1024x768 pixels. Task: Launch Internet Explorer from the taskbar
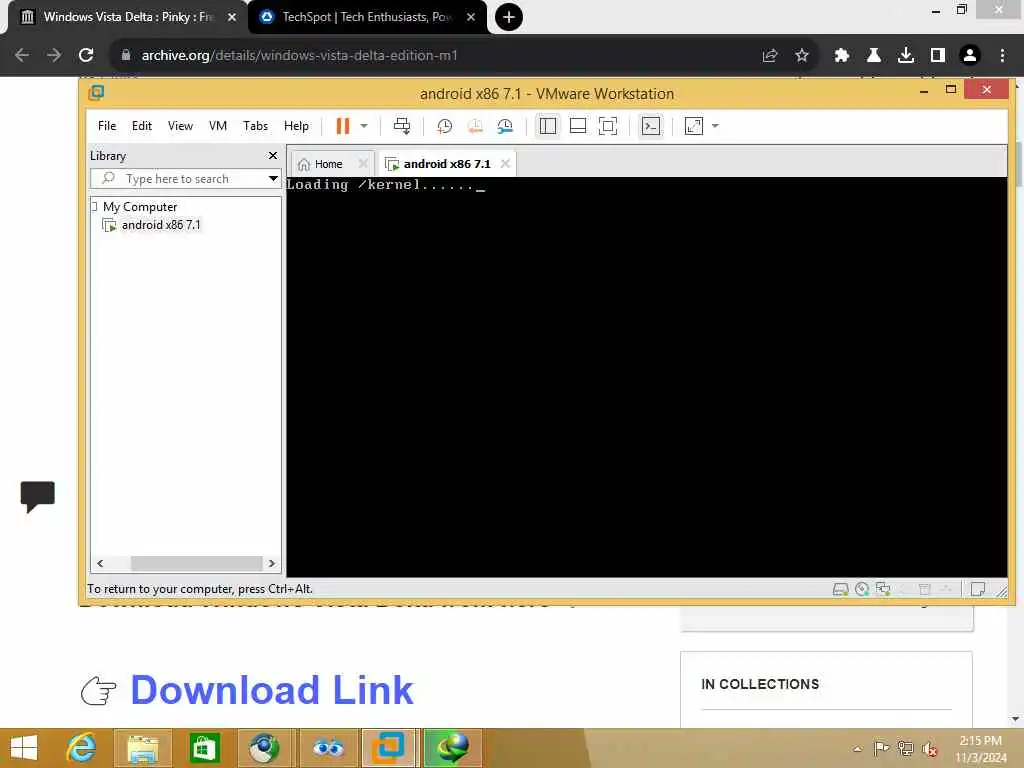[81, 748]
